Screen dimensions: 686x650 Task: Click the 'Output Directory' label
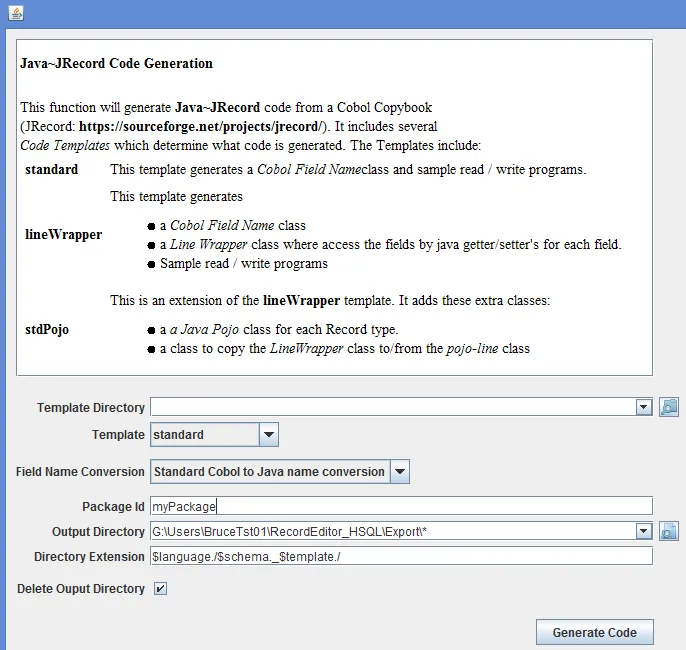click(x=98, y=531)
